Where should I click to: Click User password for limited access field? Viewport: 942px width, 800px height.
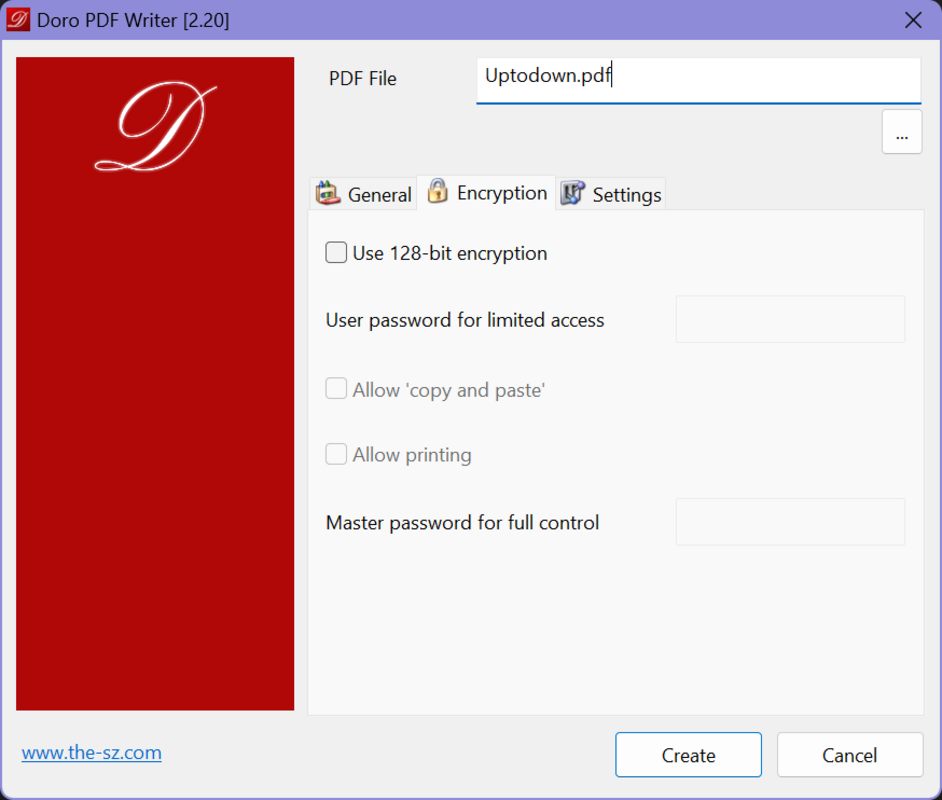click(x=790, y=319)
